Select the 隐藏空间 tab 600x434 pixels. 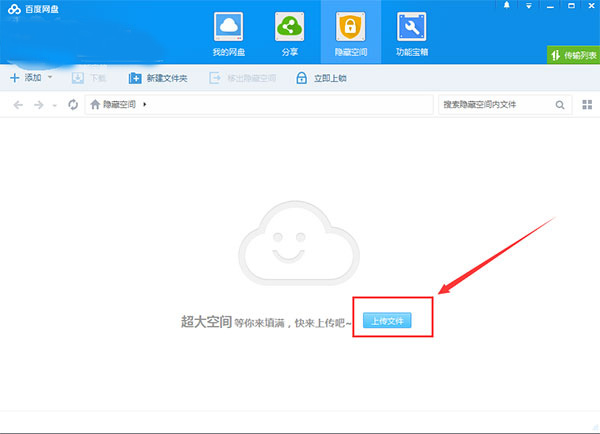tap(351, 34)
